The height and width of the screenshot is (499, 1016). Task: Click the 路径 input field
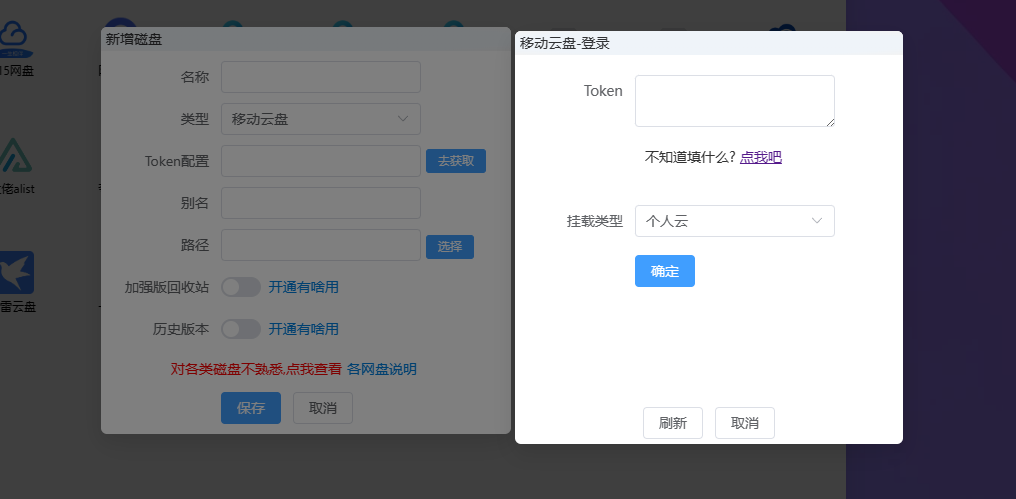pos(321,245)
